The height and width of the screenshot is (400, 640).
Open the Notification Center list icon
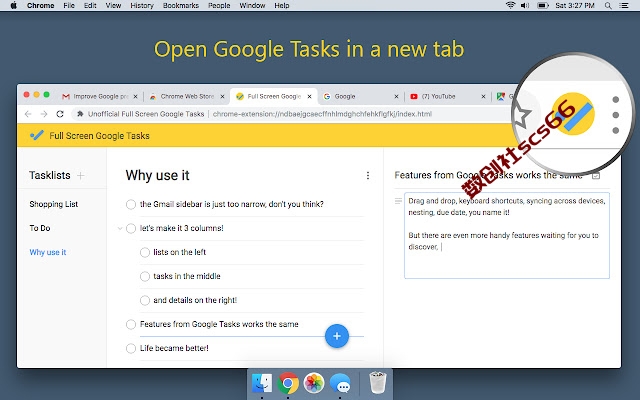[x=624, y=5]
